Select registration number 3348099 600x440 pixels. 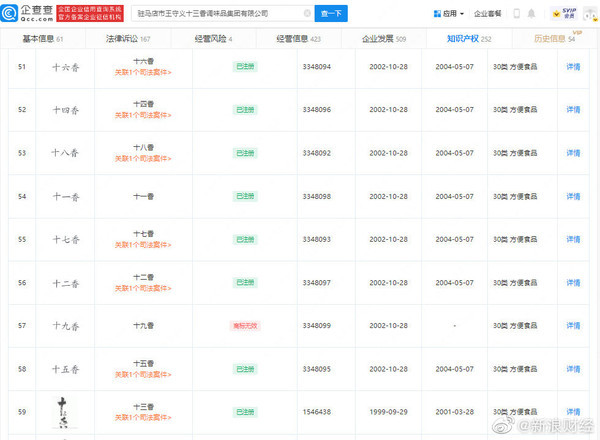click(316, 326)
